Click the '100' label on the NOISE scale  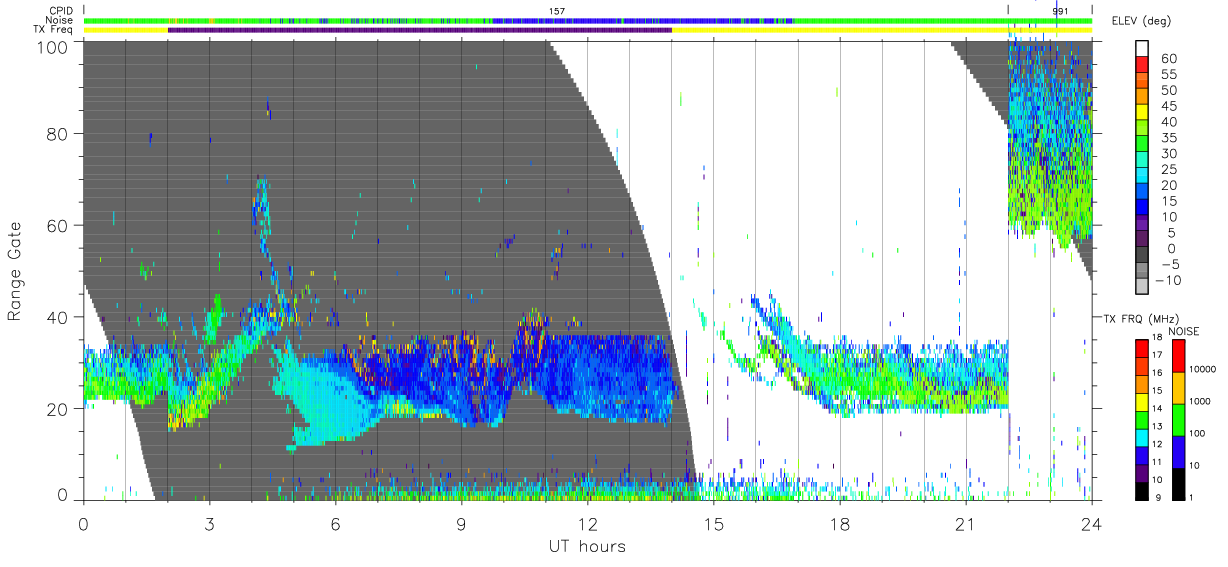click(x=1198, y=434)
